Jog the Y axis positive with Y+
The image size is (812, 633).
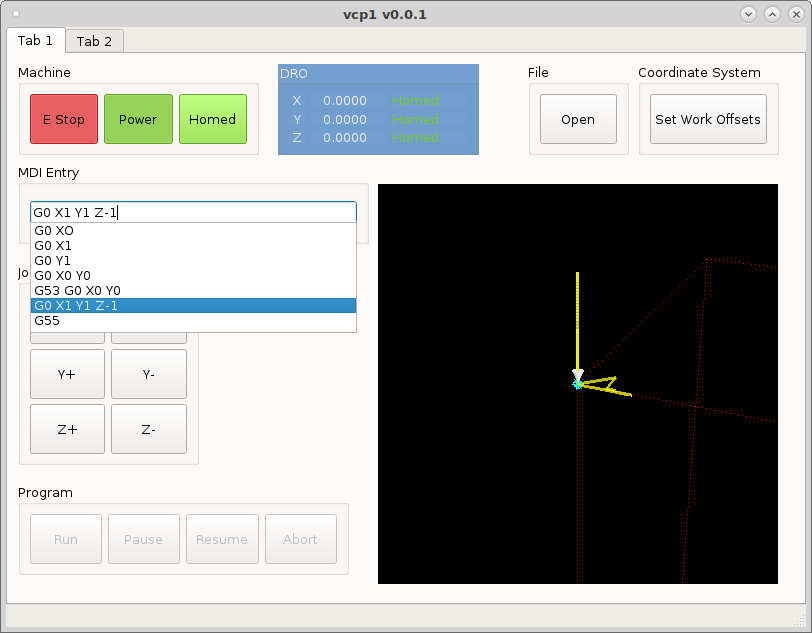coord(67,374)
